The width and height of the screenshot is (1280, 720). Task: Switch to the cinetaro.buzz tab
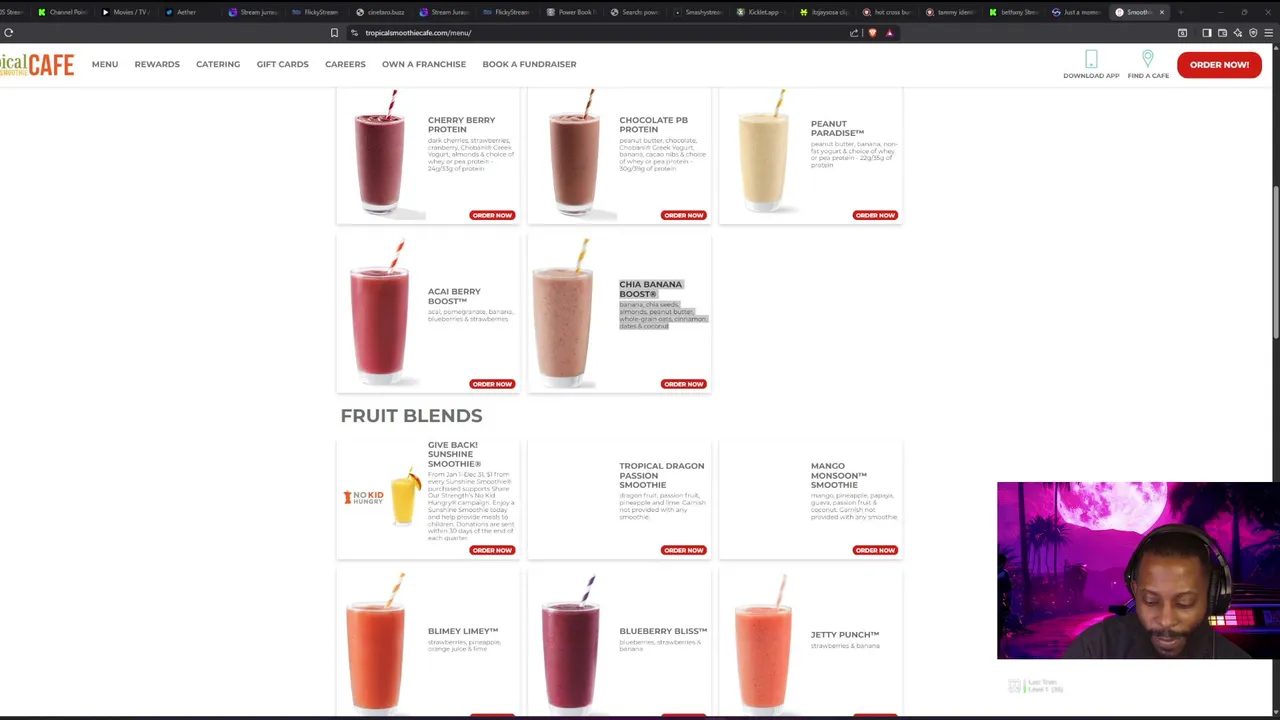coord(380,12)
